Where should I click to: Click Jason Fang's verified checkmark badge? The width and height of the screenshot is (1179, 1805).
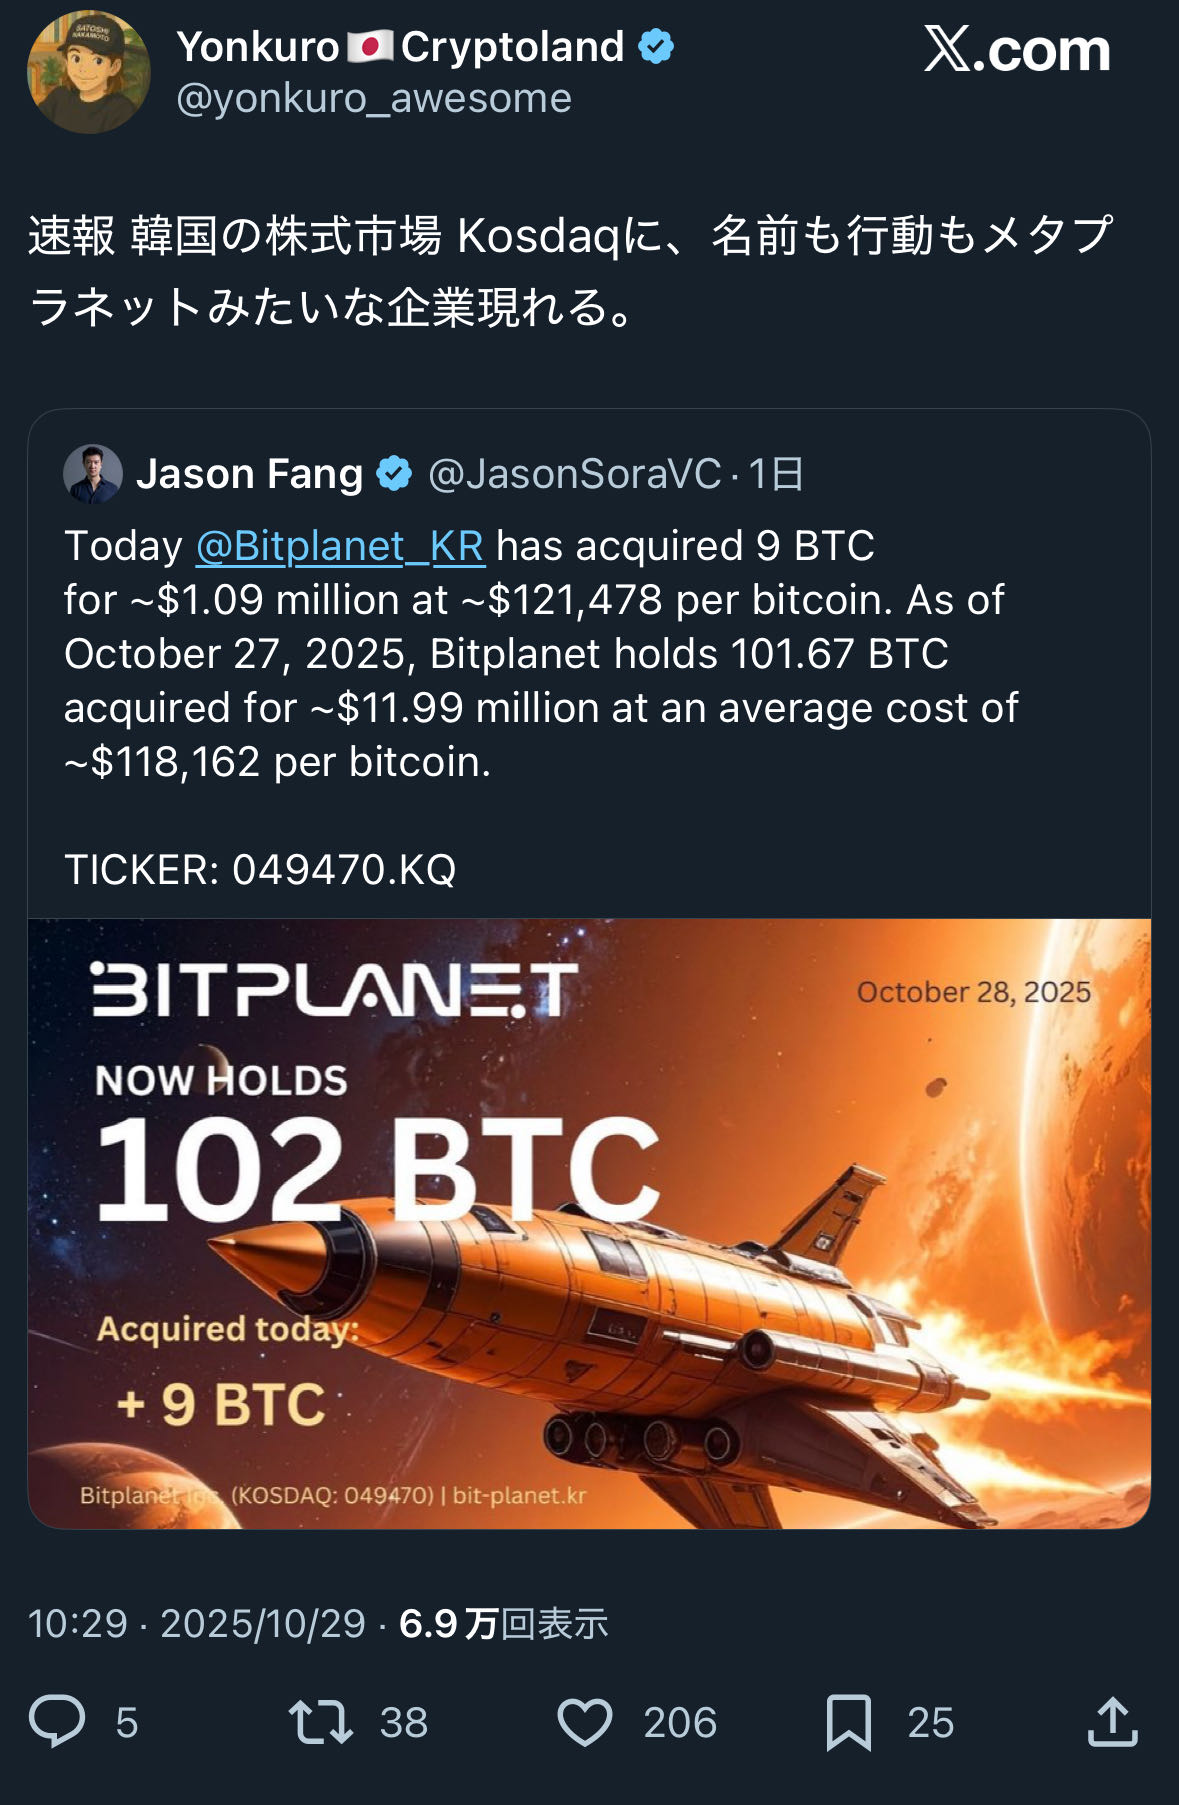[x=394, y=473]
